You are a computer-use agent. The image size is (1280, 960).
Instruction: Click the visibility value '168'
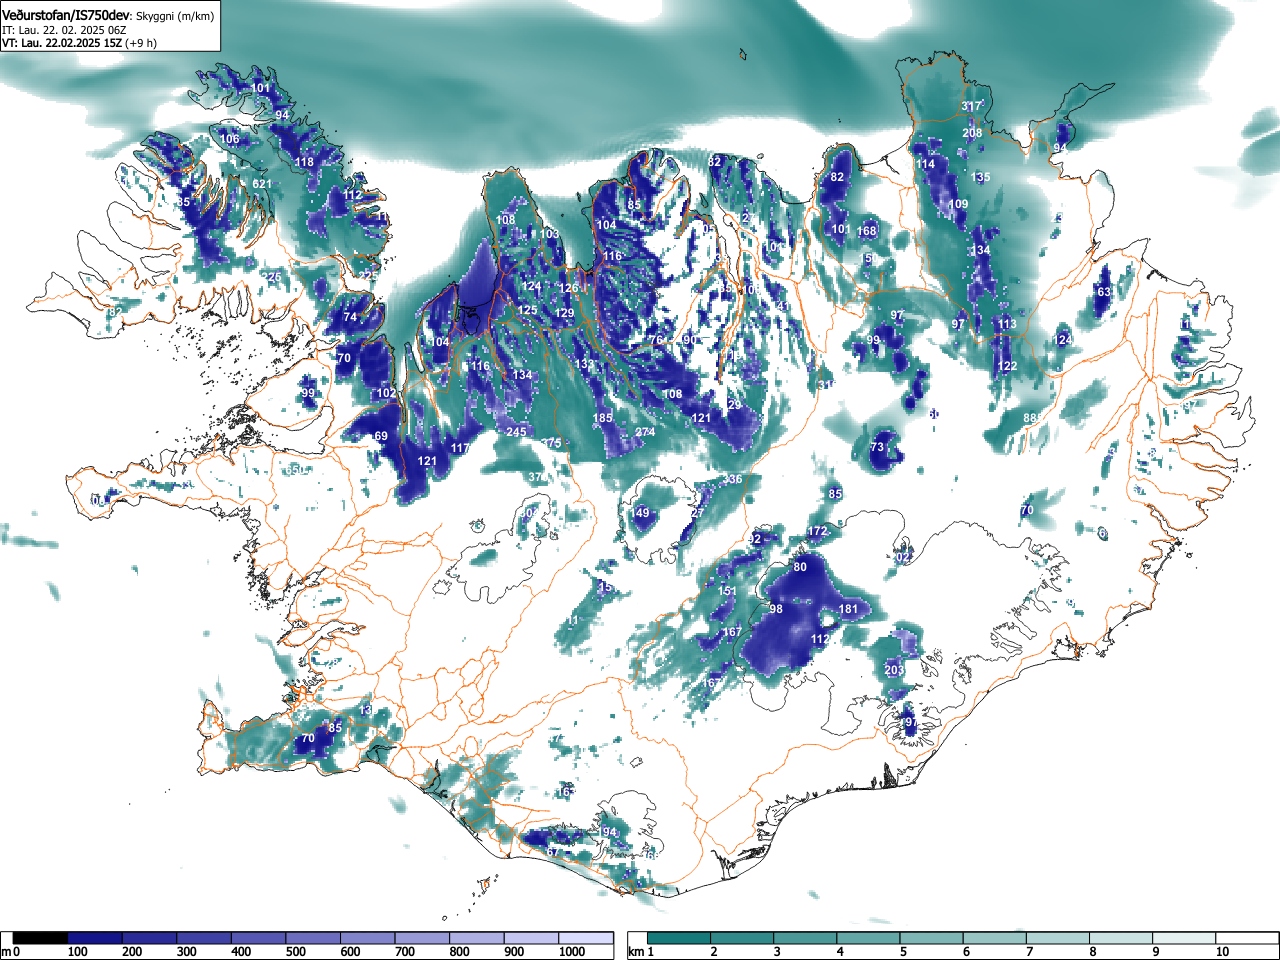coord(866,231)
